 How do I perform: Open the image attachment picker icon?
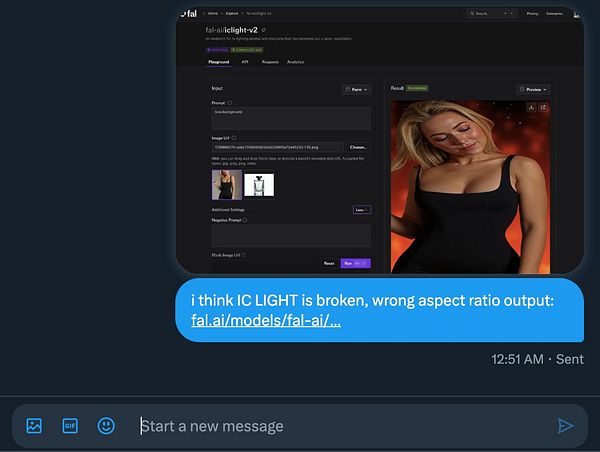click(x=34, y=426)
